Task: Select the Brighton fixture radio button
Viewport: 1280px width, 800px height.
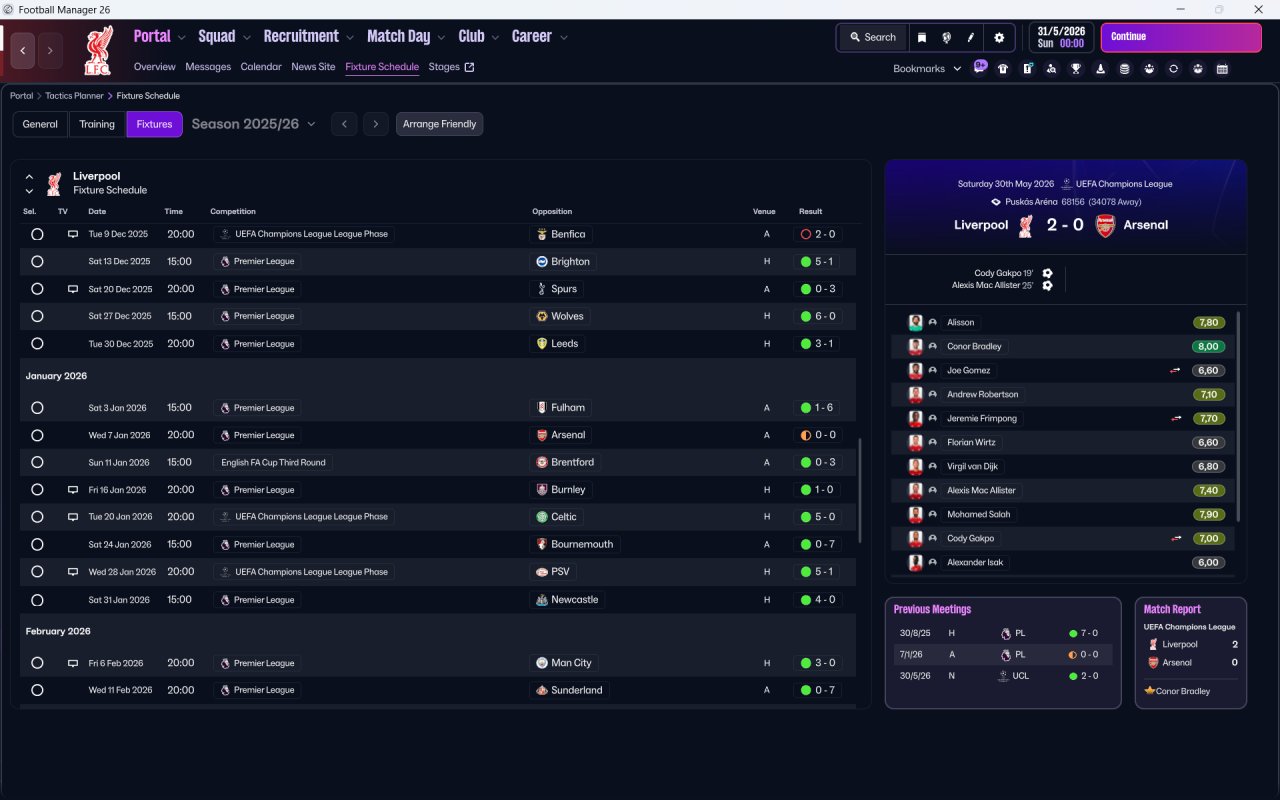Action: pos(37,261)
